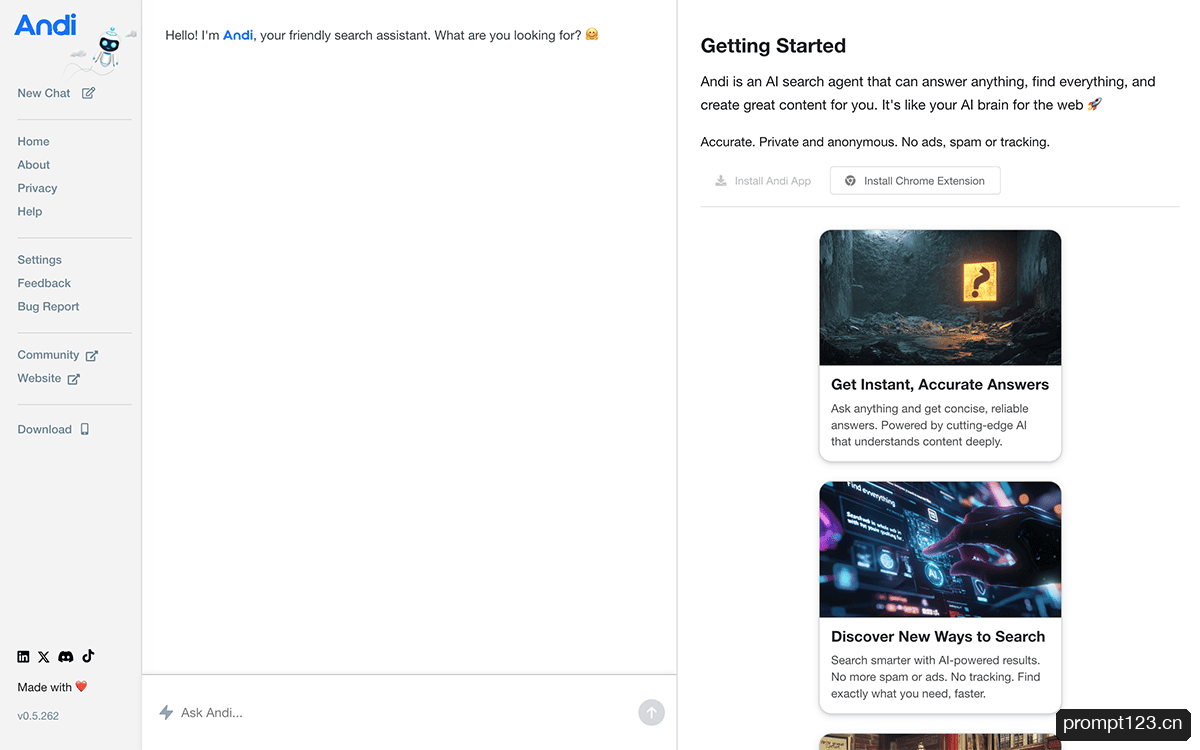The height and width of the screenshot is (750, 1200).
Task: Open Andi's X (Twitter) icon
Action: [x=44, y=657]
